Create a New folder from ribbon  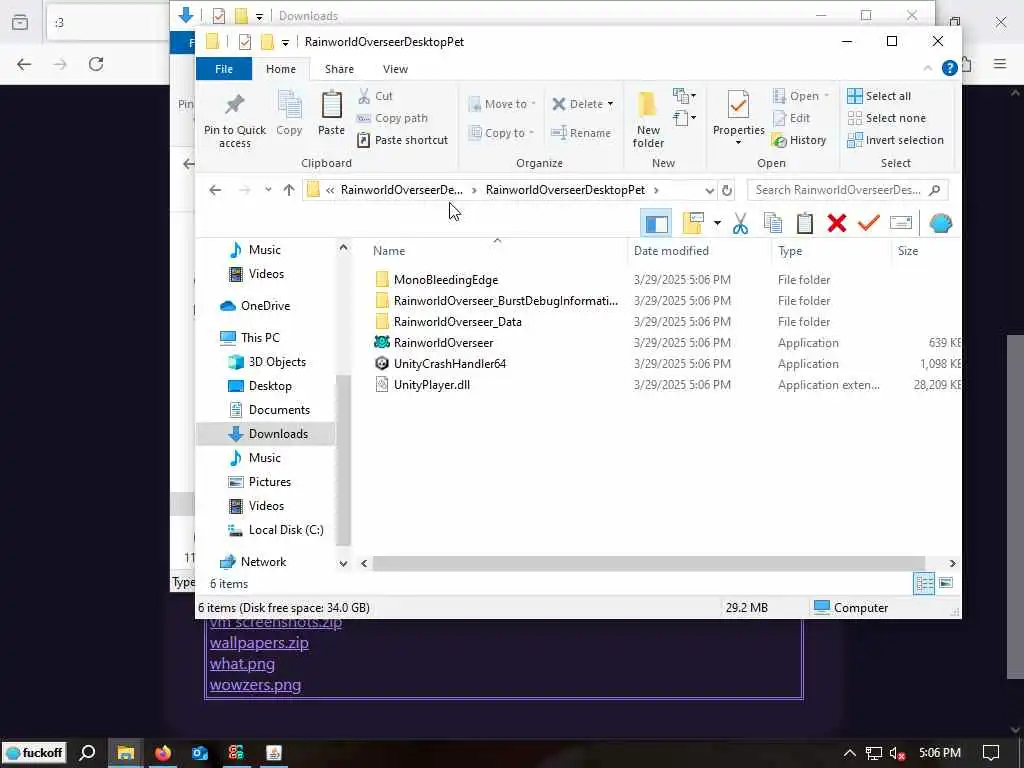pos(648,120)
